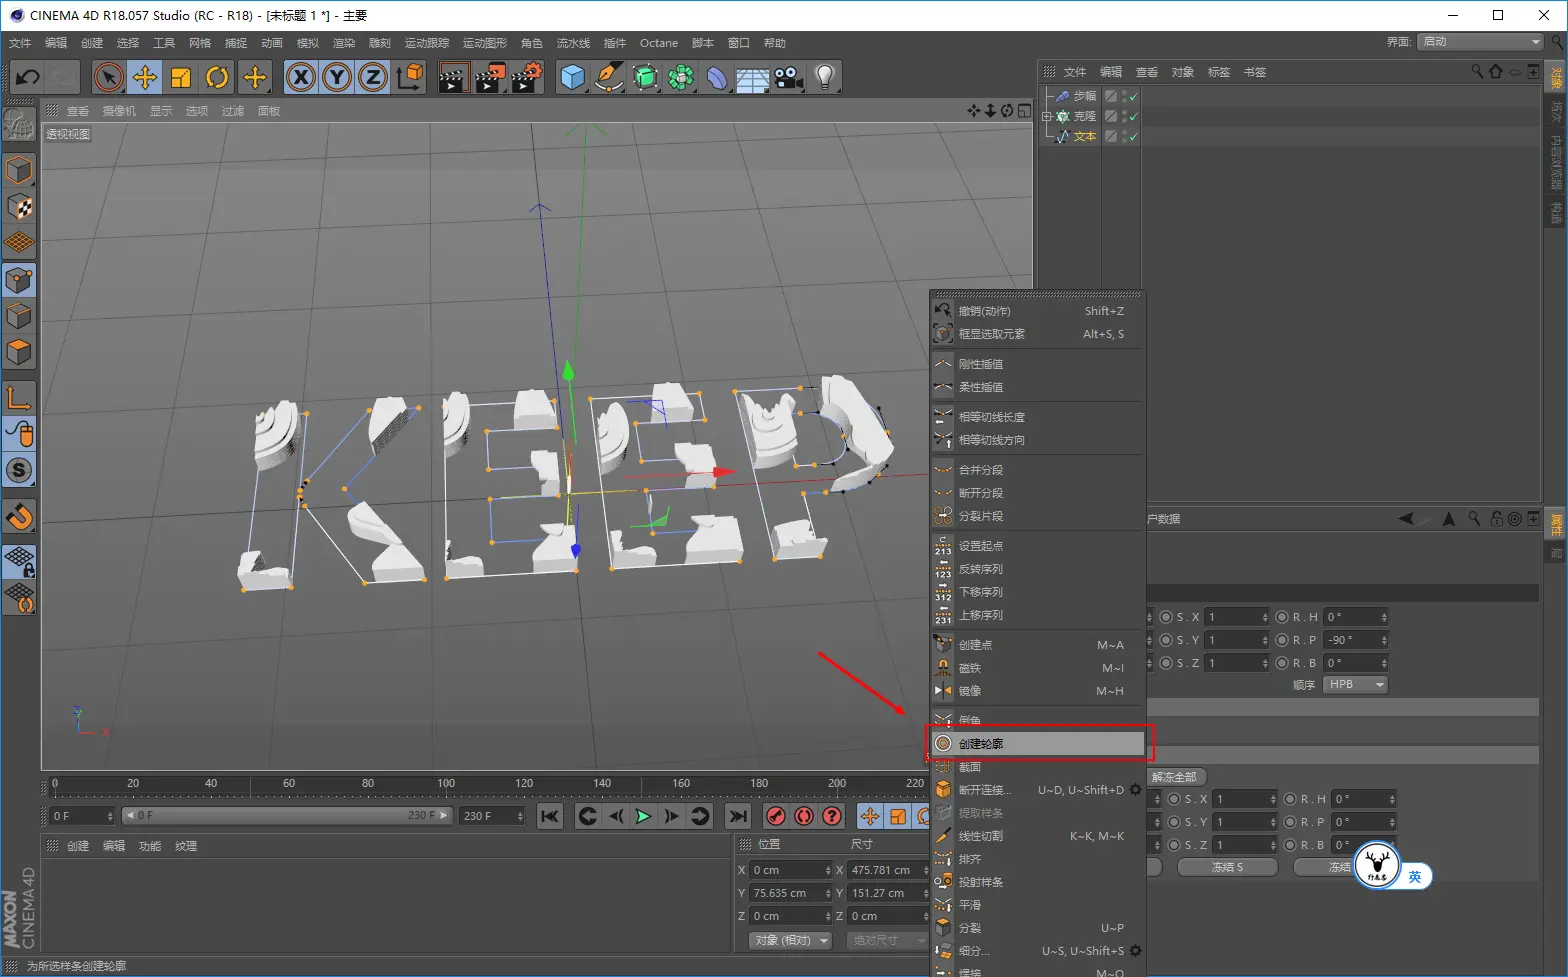Image resolution: width=1568 pixels, height=977 pixels.
Task: Enable the Axis tool in left sidebar
Action: pos(19,398)
